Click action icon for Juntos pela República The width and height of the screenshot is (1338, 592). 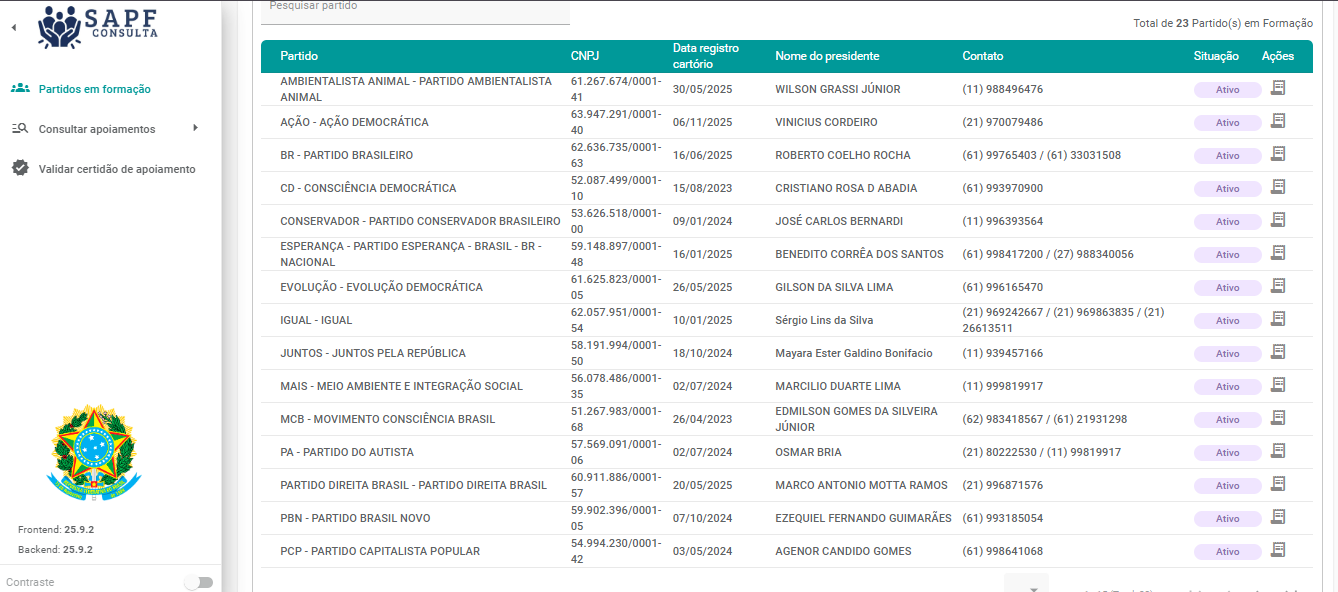point(1277,352)
